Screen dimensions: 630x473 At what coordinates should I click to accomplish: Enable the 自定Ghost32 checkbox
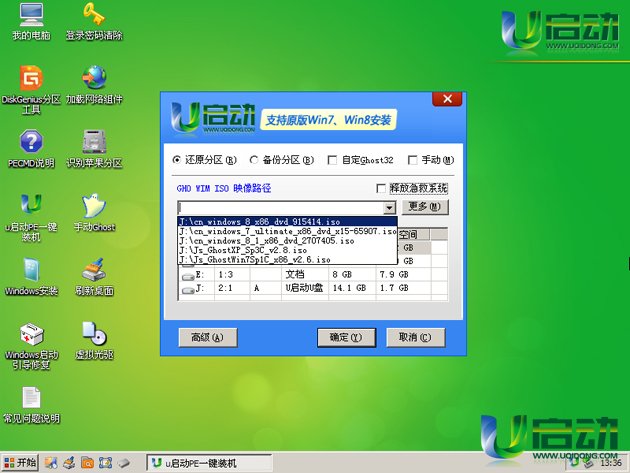pyautogui.click(x=333, y=160)
